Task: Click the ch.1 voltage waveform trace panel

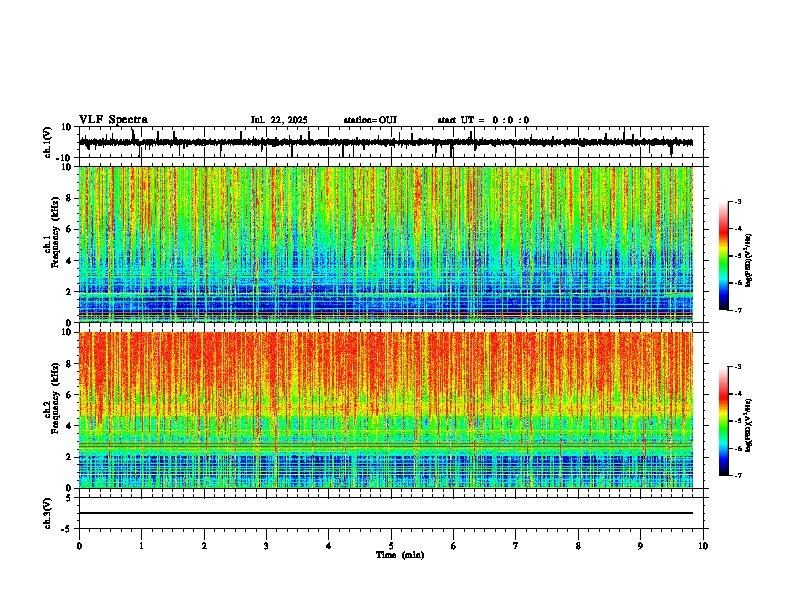Action: (390, 142)
